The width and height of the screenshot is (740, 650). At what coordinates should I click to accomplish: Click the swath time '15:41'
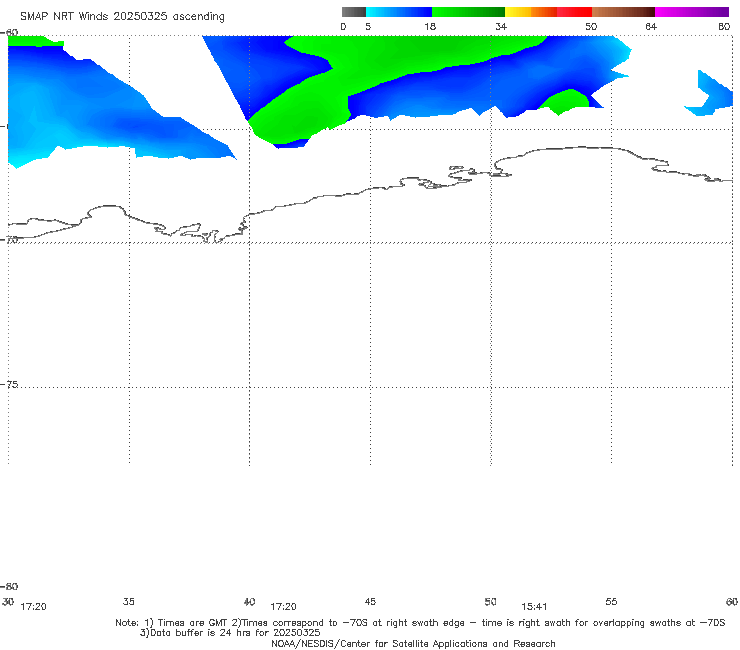tap(534, 607)
